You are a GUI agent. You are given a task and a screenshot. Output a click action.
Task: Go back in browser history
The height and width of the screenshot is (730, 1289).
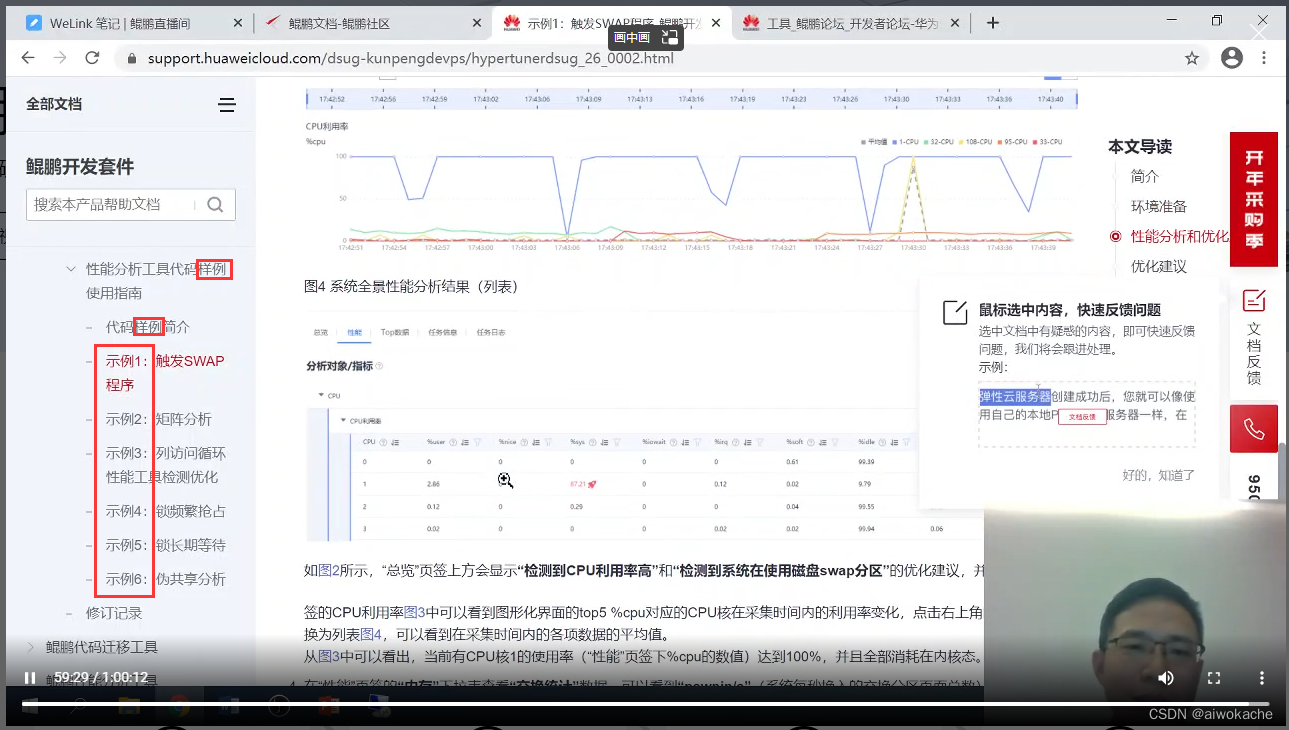coord(28,58)
